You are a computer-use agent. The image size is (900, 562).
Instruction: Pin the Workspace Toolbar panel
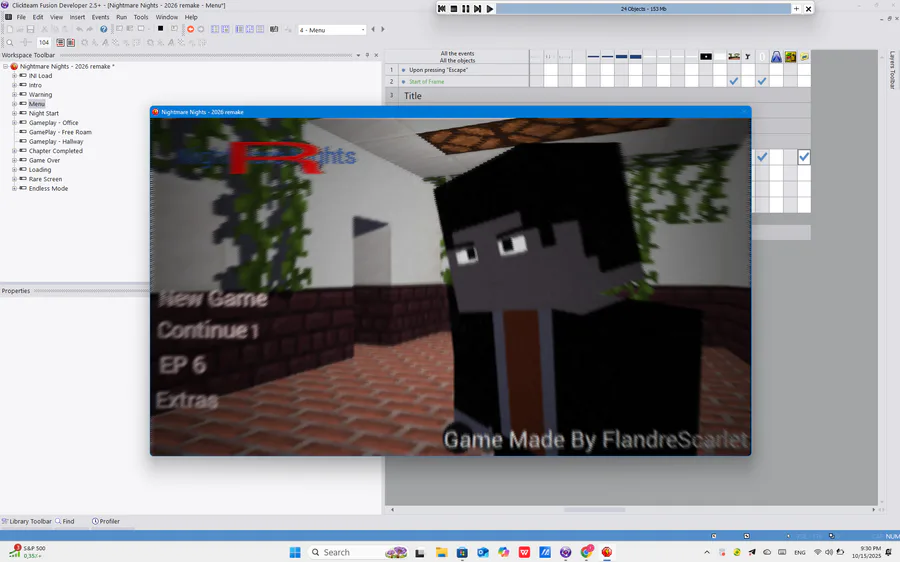click(367, 55)
